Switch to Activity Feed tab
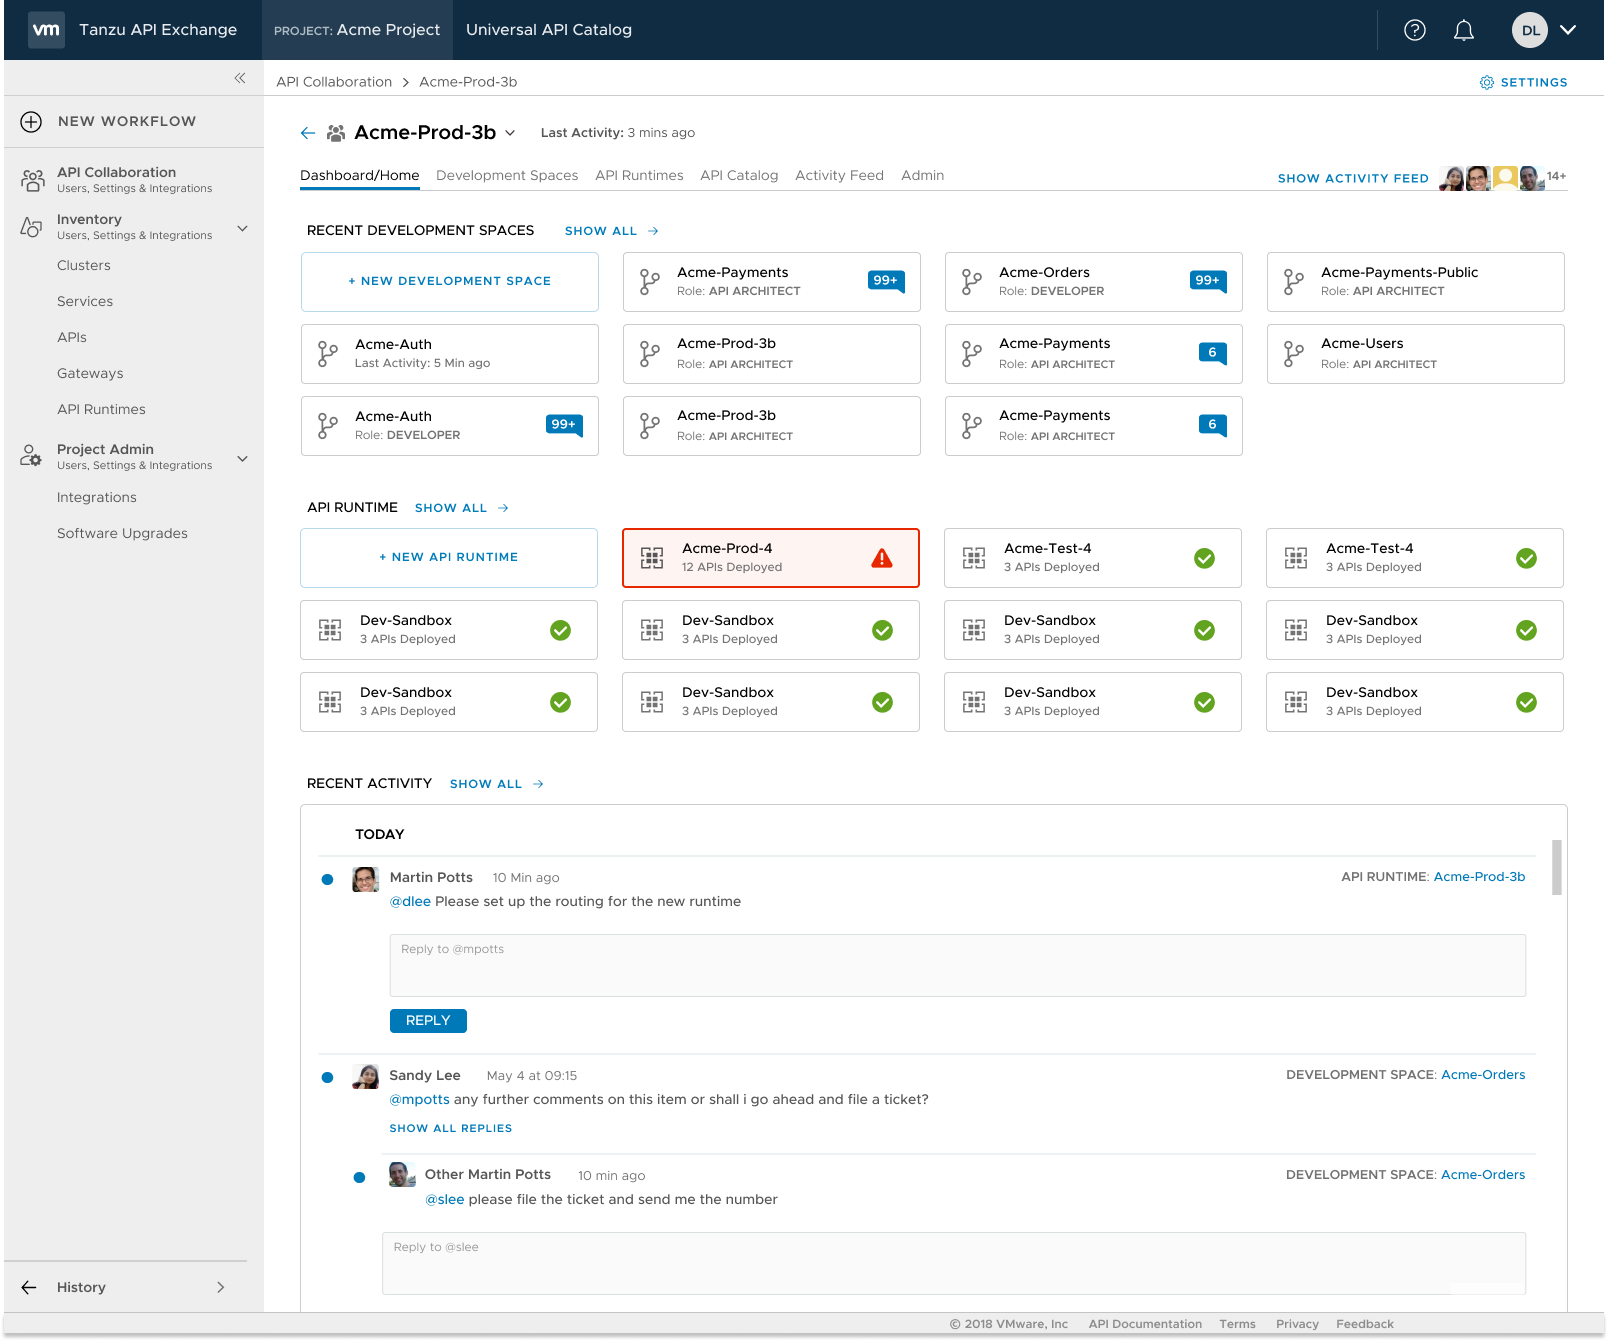Image resolution: width=1608 pixels, height=1341 pixels. pos(839,175)
